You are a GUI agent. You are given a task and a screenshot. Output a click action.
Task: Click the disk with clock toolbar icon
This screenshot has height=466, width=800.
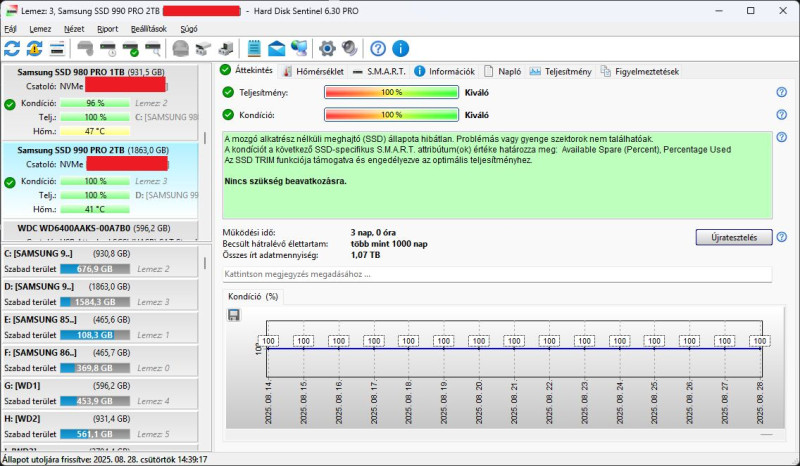pos(108,48)
